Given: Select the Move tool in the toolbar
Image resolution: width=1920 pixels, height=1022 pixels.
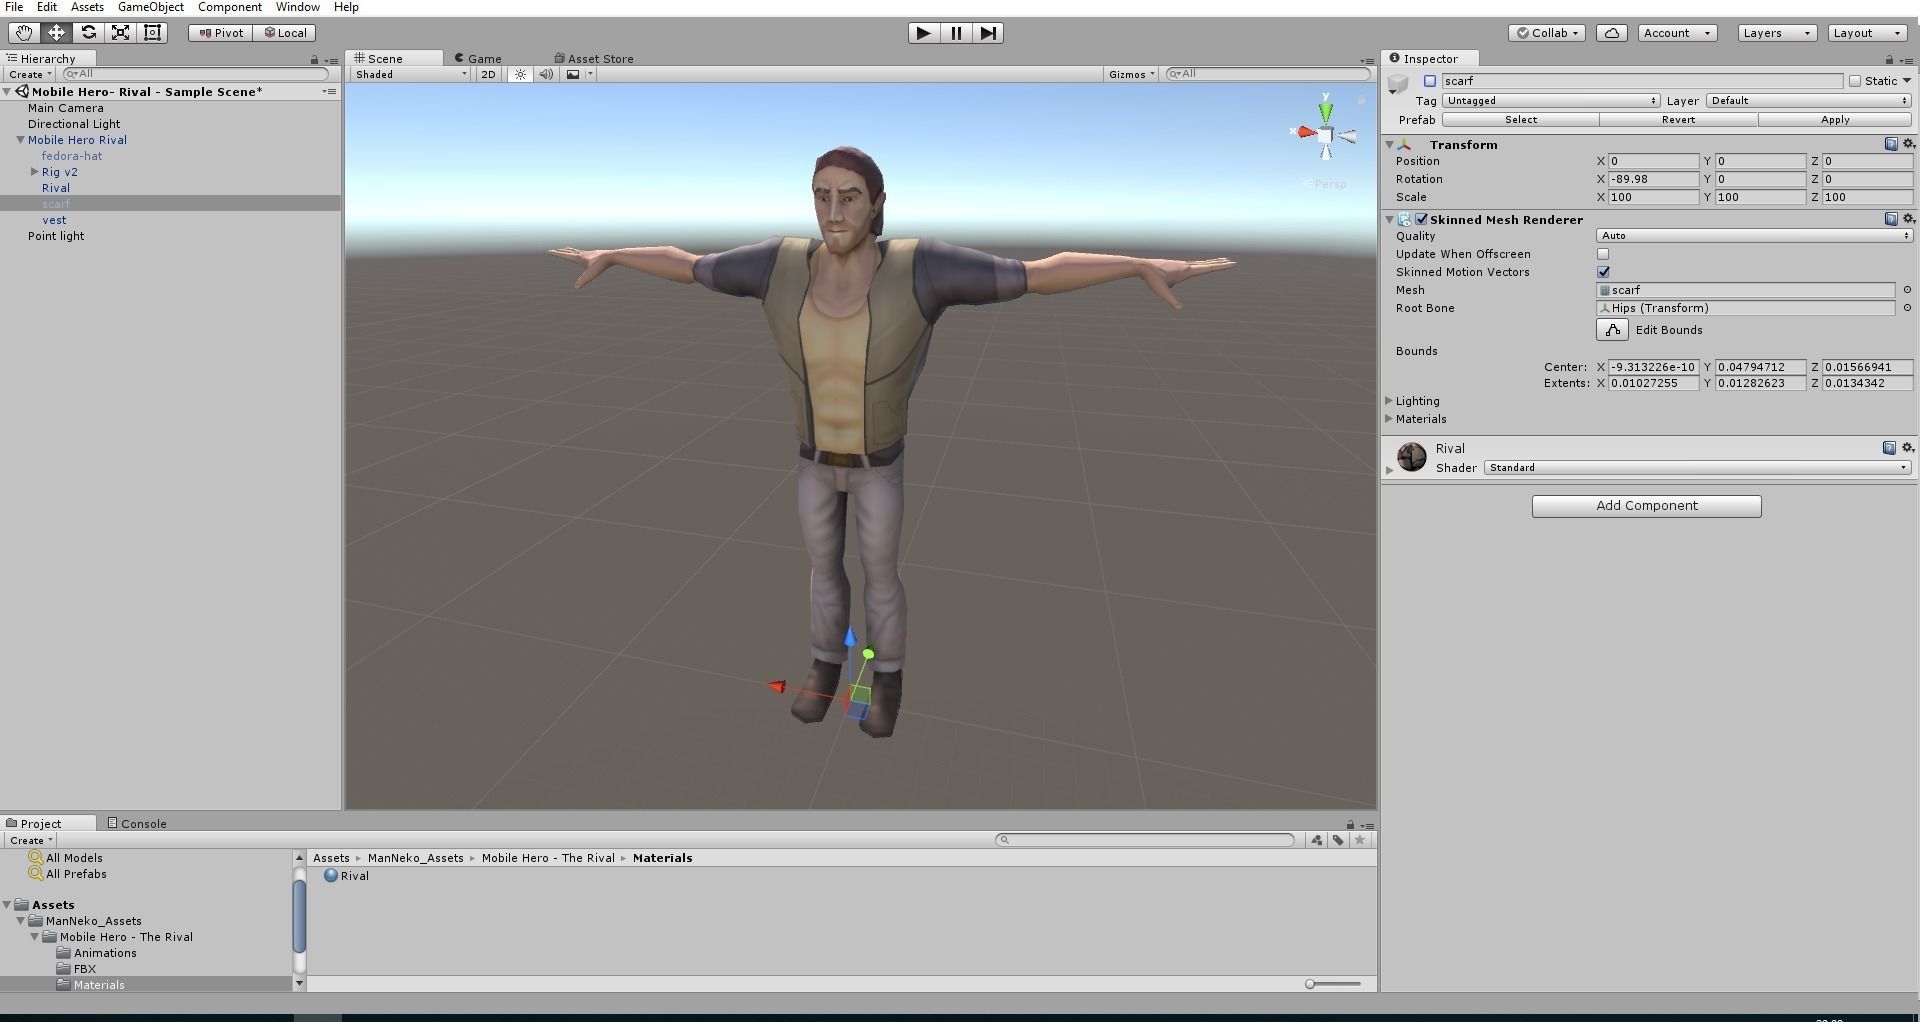Looking at the screenshot, I should [x=56, y=33].
